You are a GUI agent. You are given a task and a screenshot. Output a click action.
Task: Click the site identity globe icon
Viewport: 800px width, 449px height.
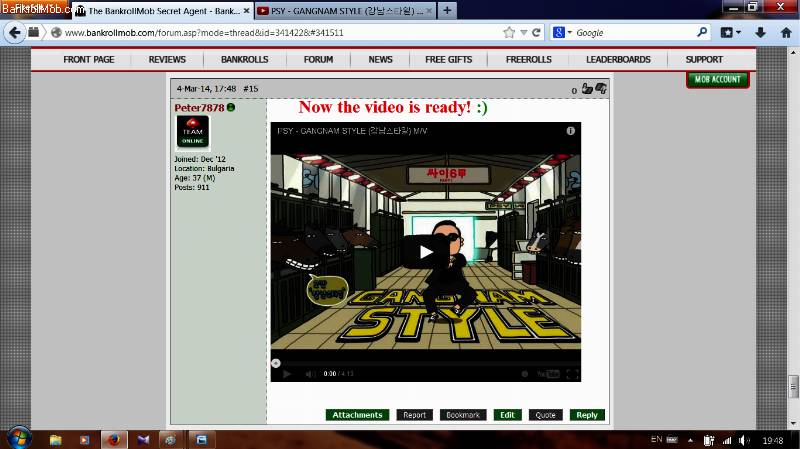(56, 33)
